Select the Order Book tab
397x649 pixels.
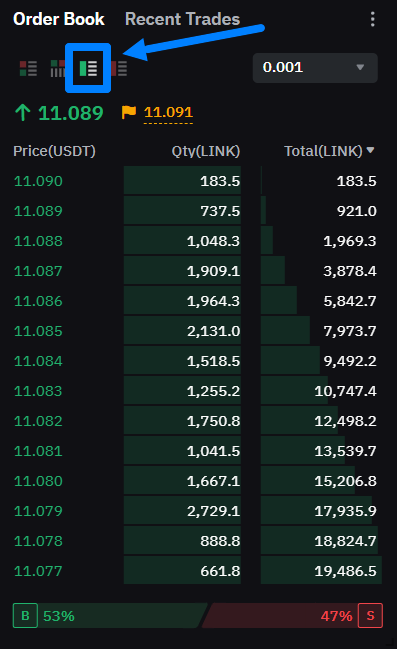[59, 19]
